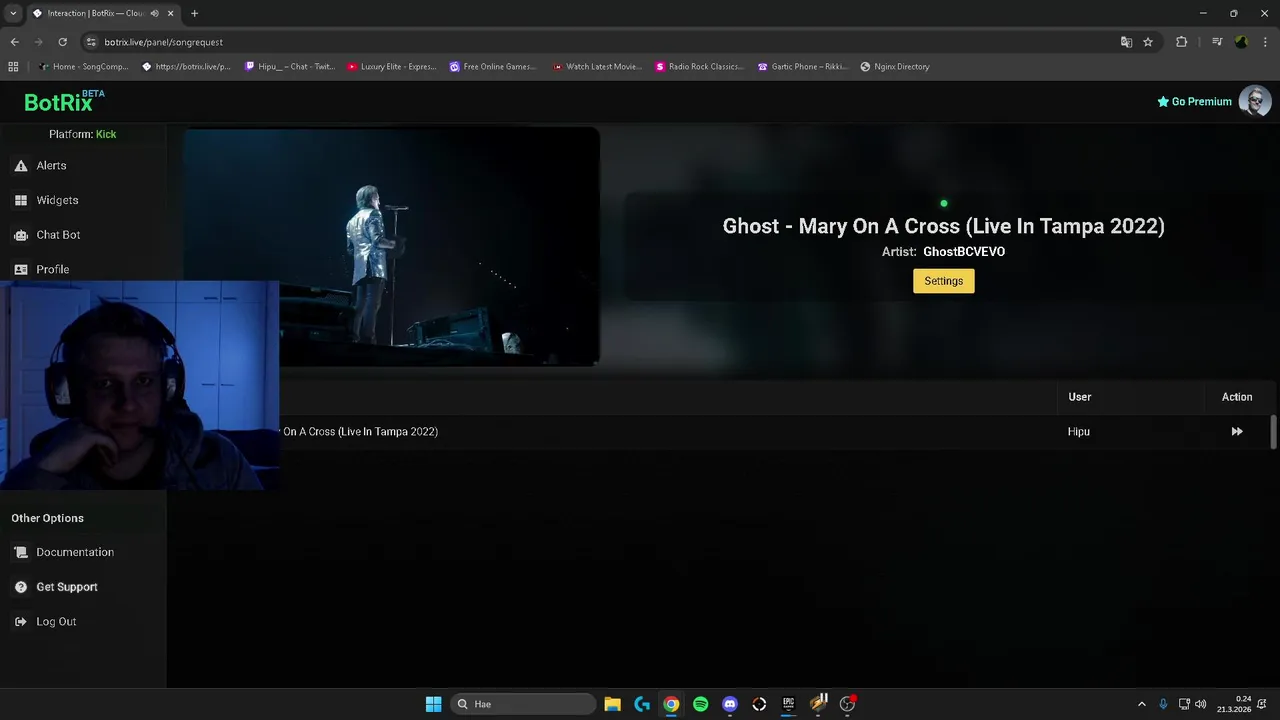Viewport: 1280px width, 720px height.
Task: Click the Profile card icon
Action: 21,269
